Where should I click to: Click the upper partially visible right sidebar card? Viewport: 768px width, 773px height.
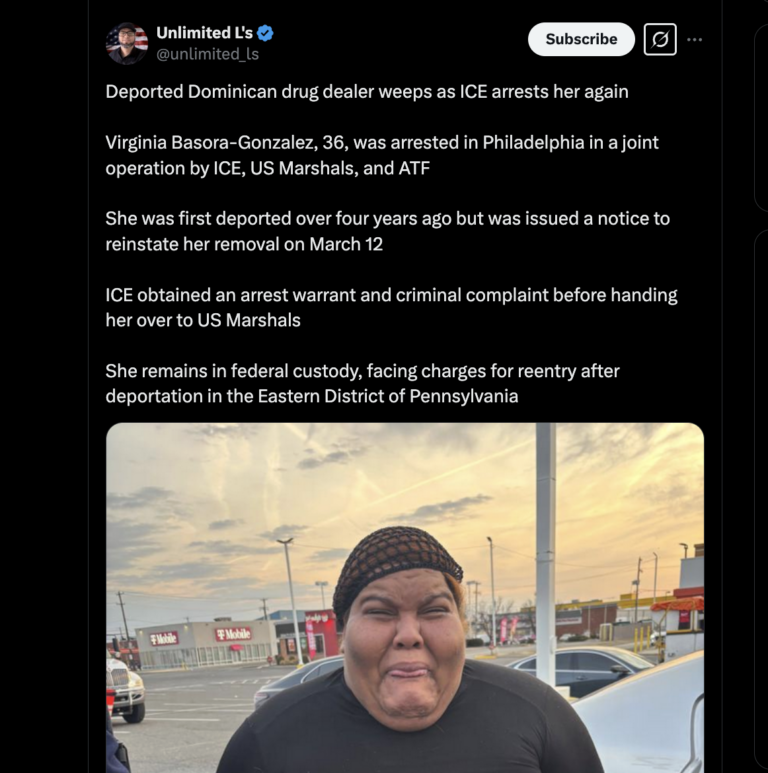(762, 118)
